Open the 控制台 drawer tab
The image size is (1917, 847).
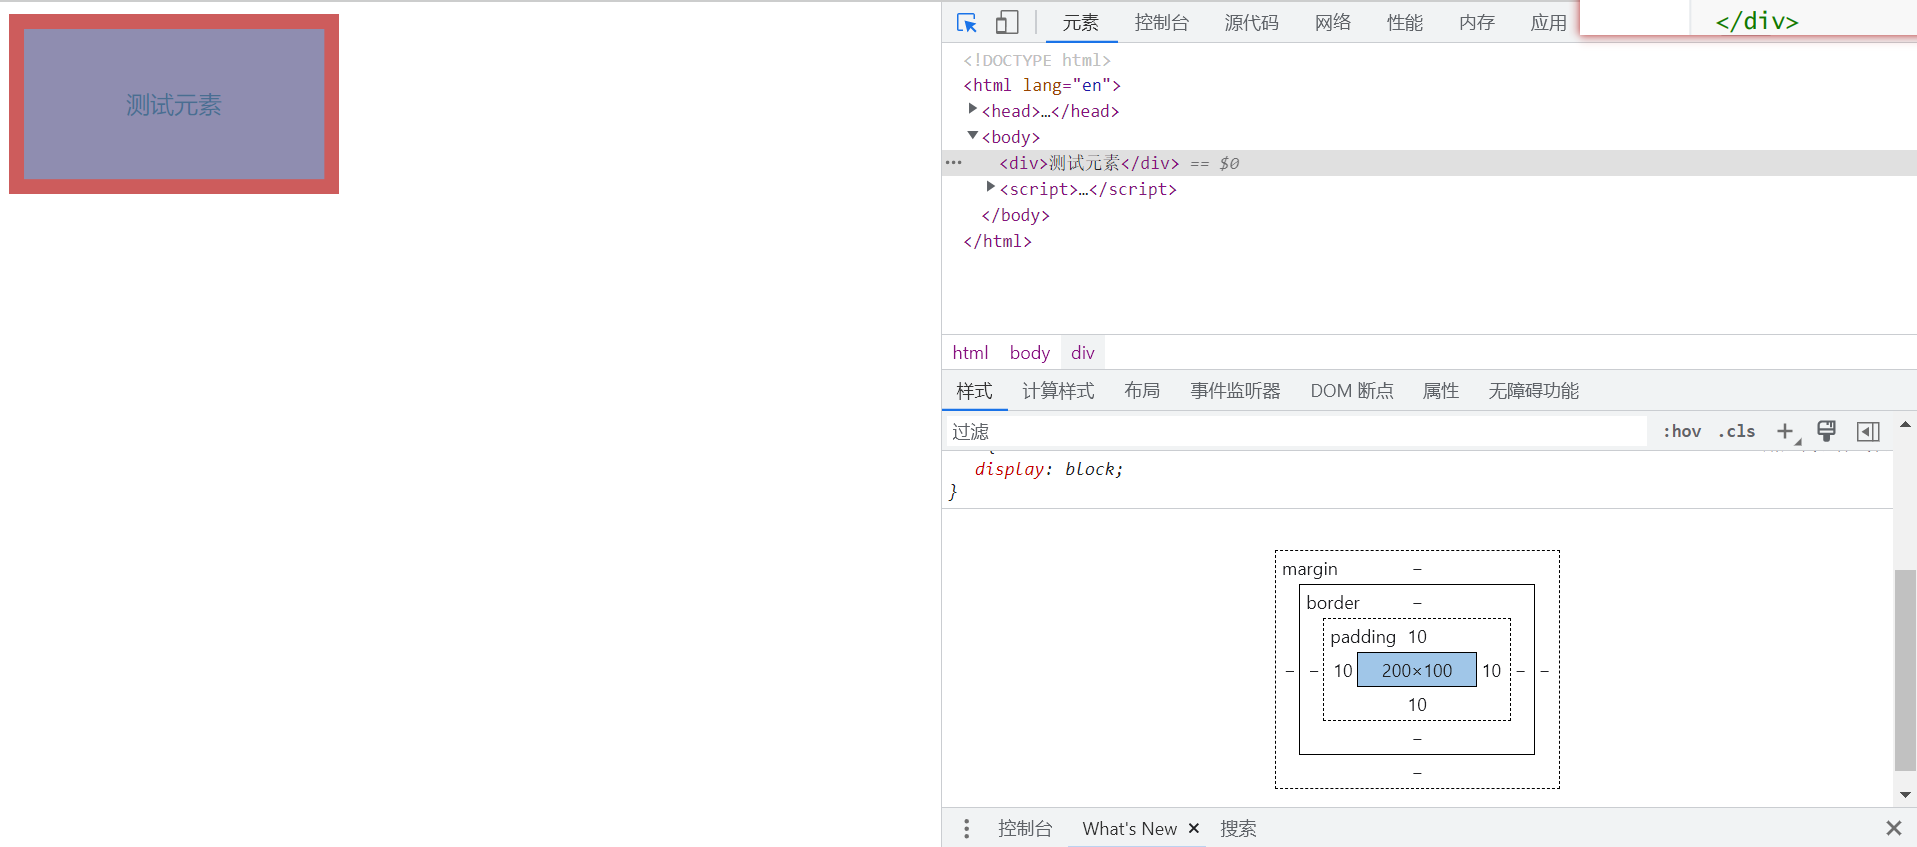coord(1025,828)
